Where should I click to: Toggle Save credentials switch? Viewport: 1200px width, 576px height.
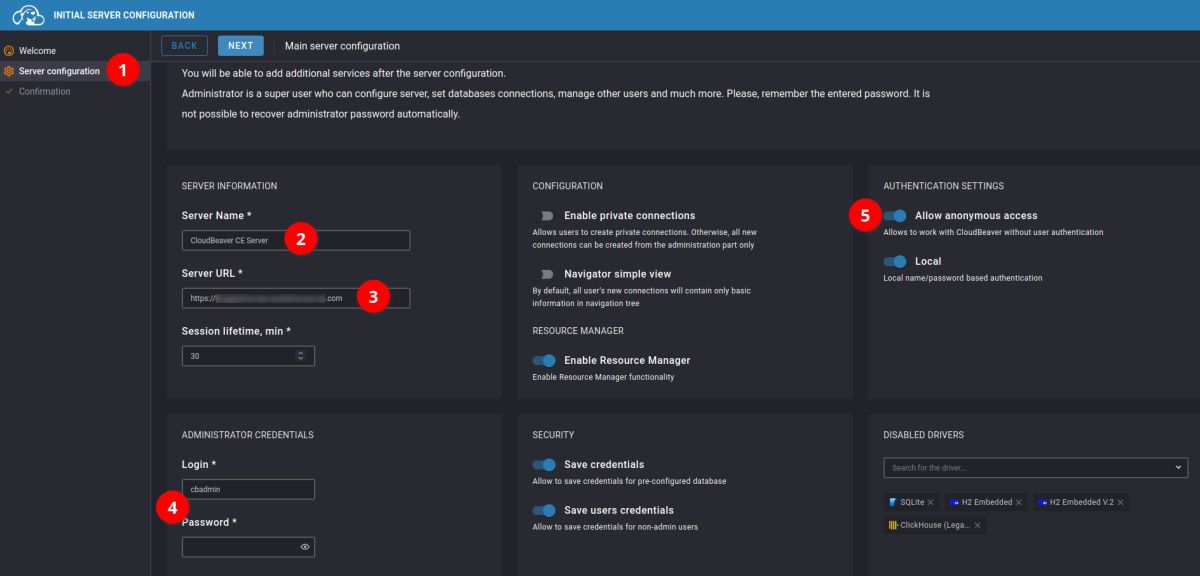coord(545,464)
